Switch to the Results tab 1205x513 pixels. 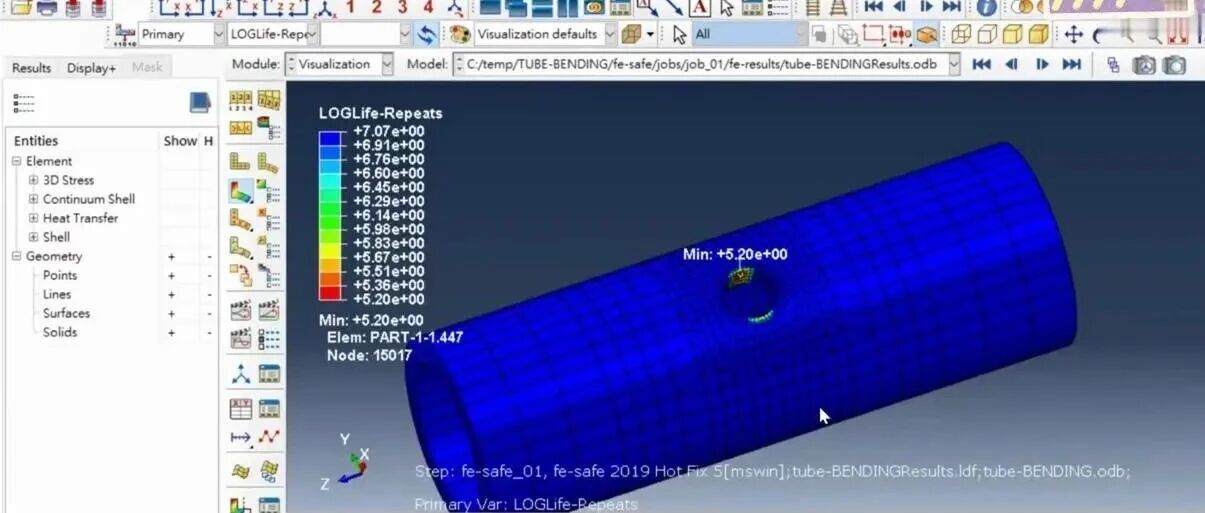(31, 68)
